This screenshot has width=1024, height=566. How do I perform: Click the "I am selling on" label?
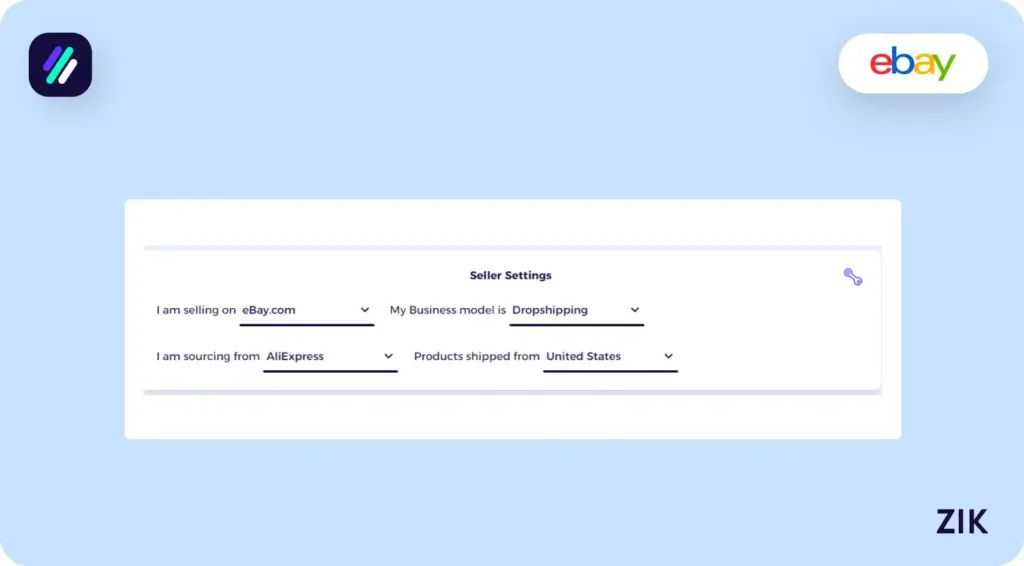click(x=196, y=310)
